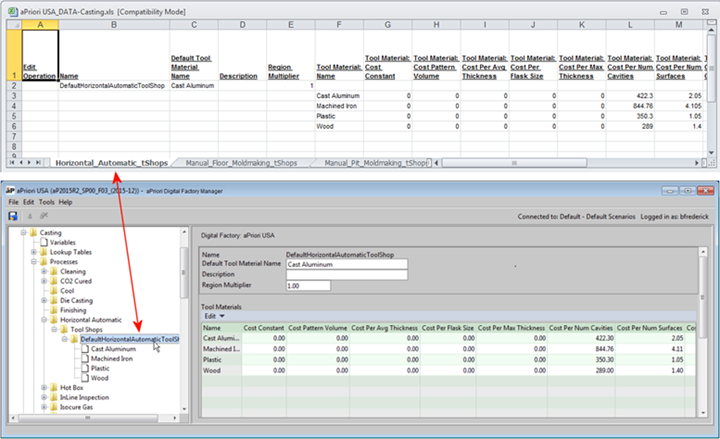Click the Machined Iron document icon in tree
Screen dimensions: 720x439
[85, 358]
